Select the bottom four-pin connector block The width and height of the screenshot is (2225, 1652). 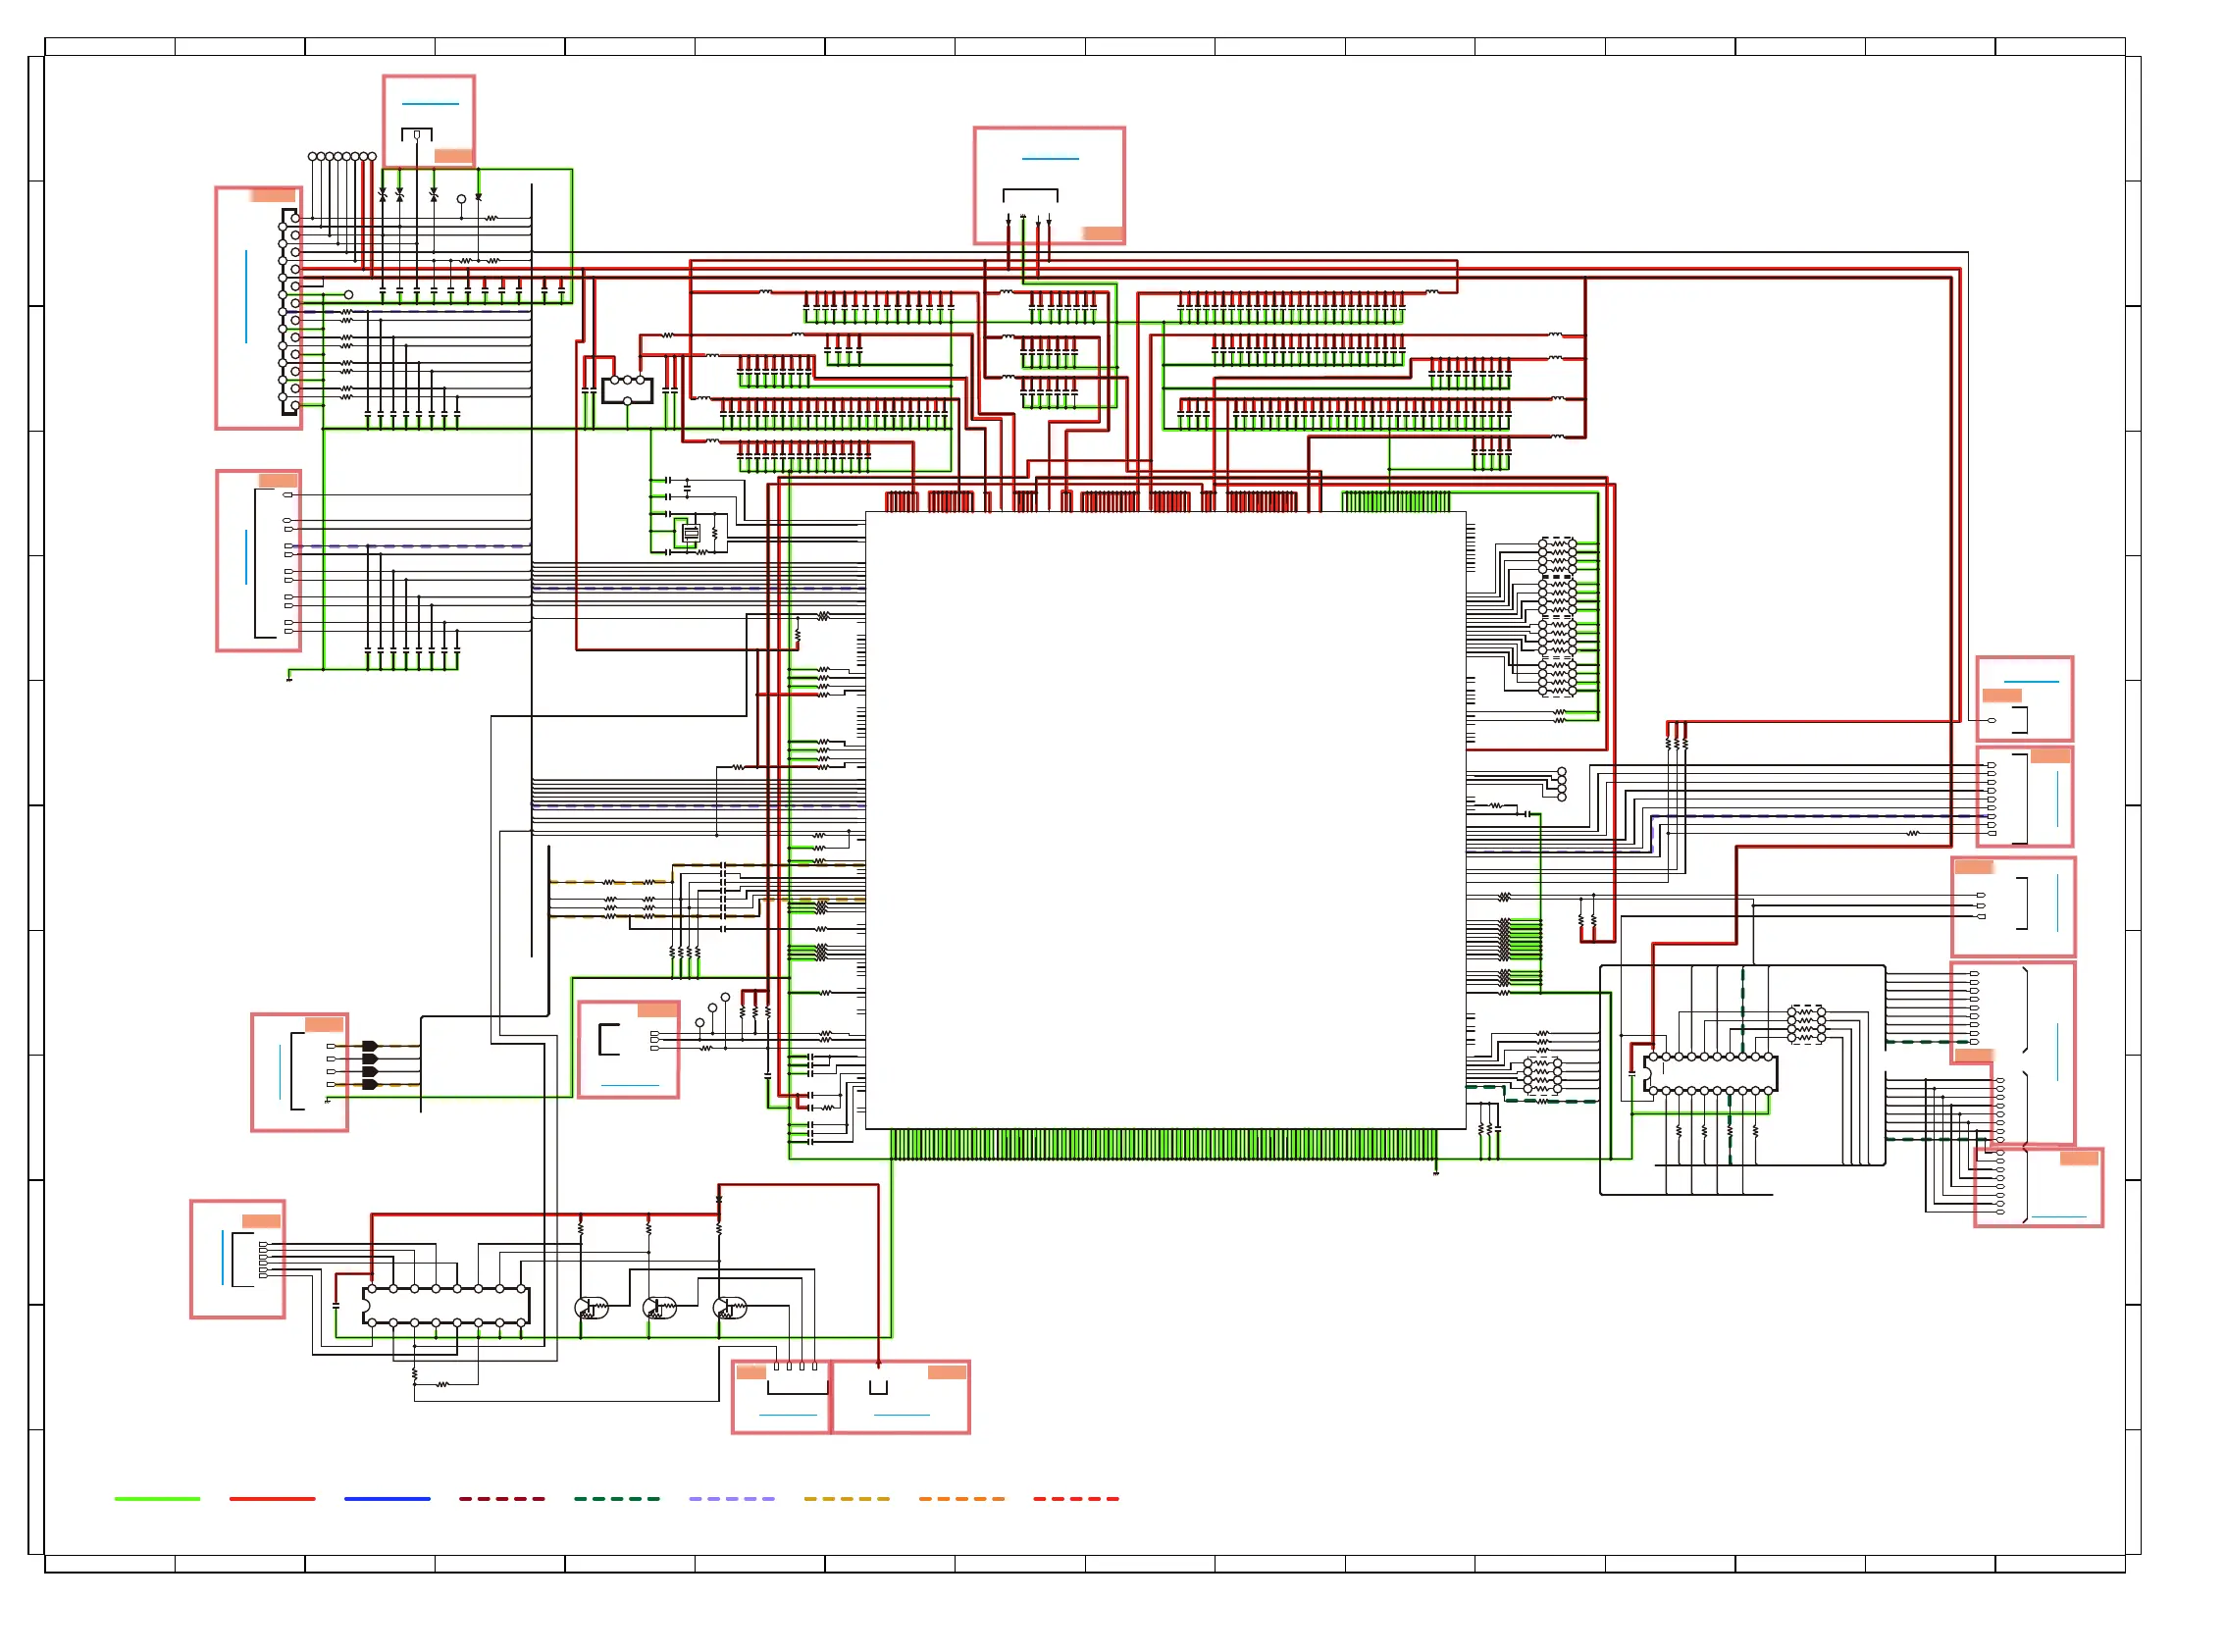pos(781,1397)
